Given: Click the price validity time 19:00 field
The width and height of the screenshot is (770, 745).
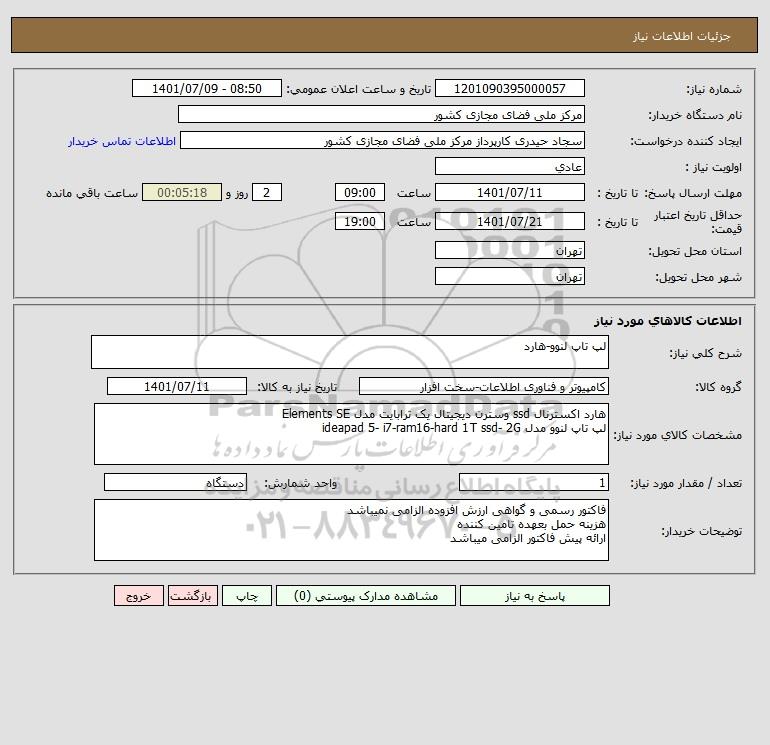Looking at the screenshot, I should coord(360,221).
